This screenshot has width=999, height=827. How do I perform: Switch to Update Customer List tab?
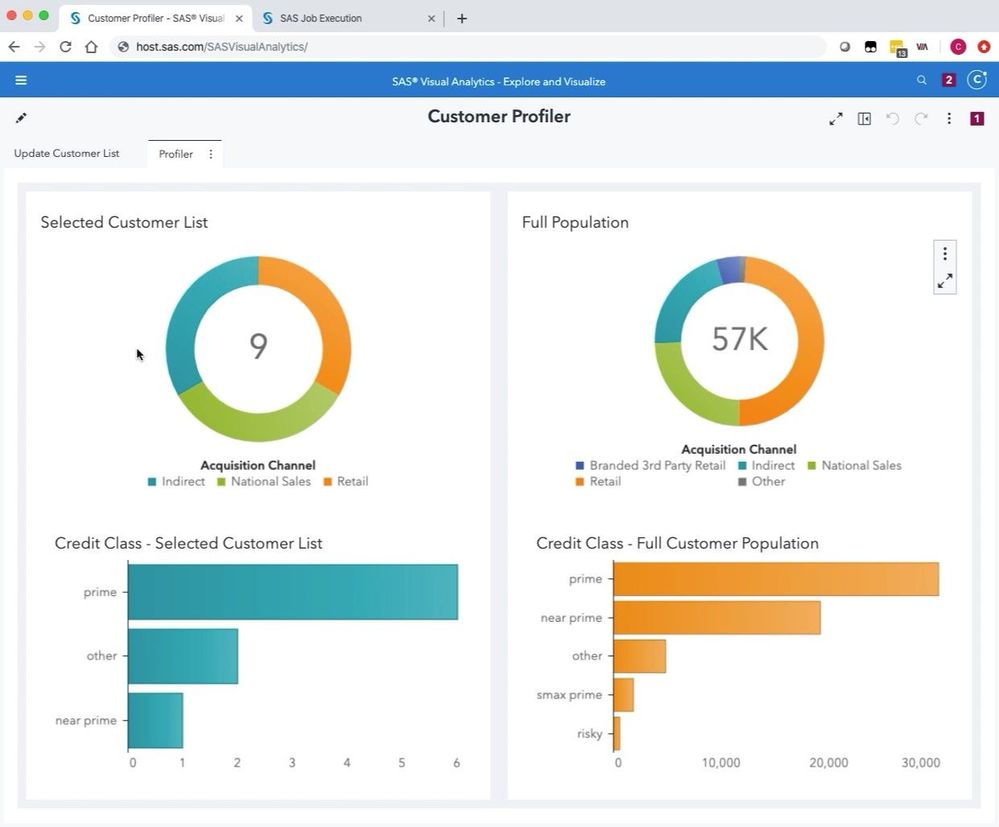point(66,154)
